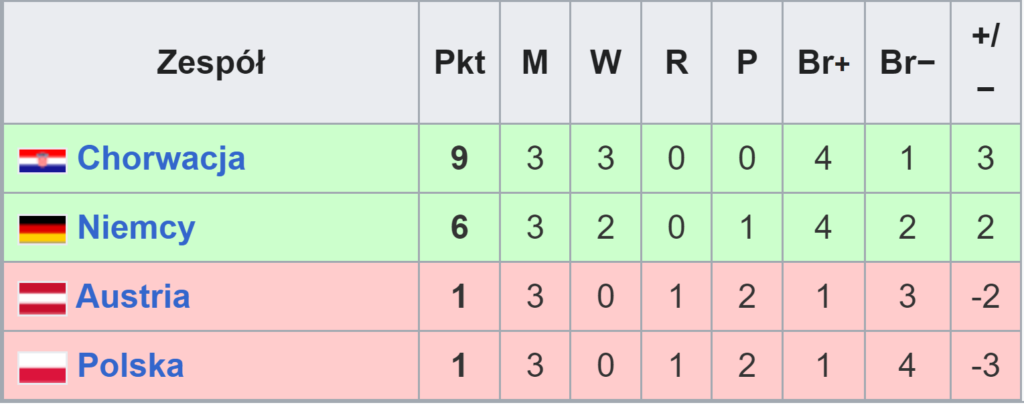Click the R column header
Image resolution: width=1024 pixels, height=405 pixels.
676,63
